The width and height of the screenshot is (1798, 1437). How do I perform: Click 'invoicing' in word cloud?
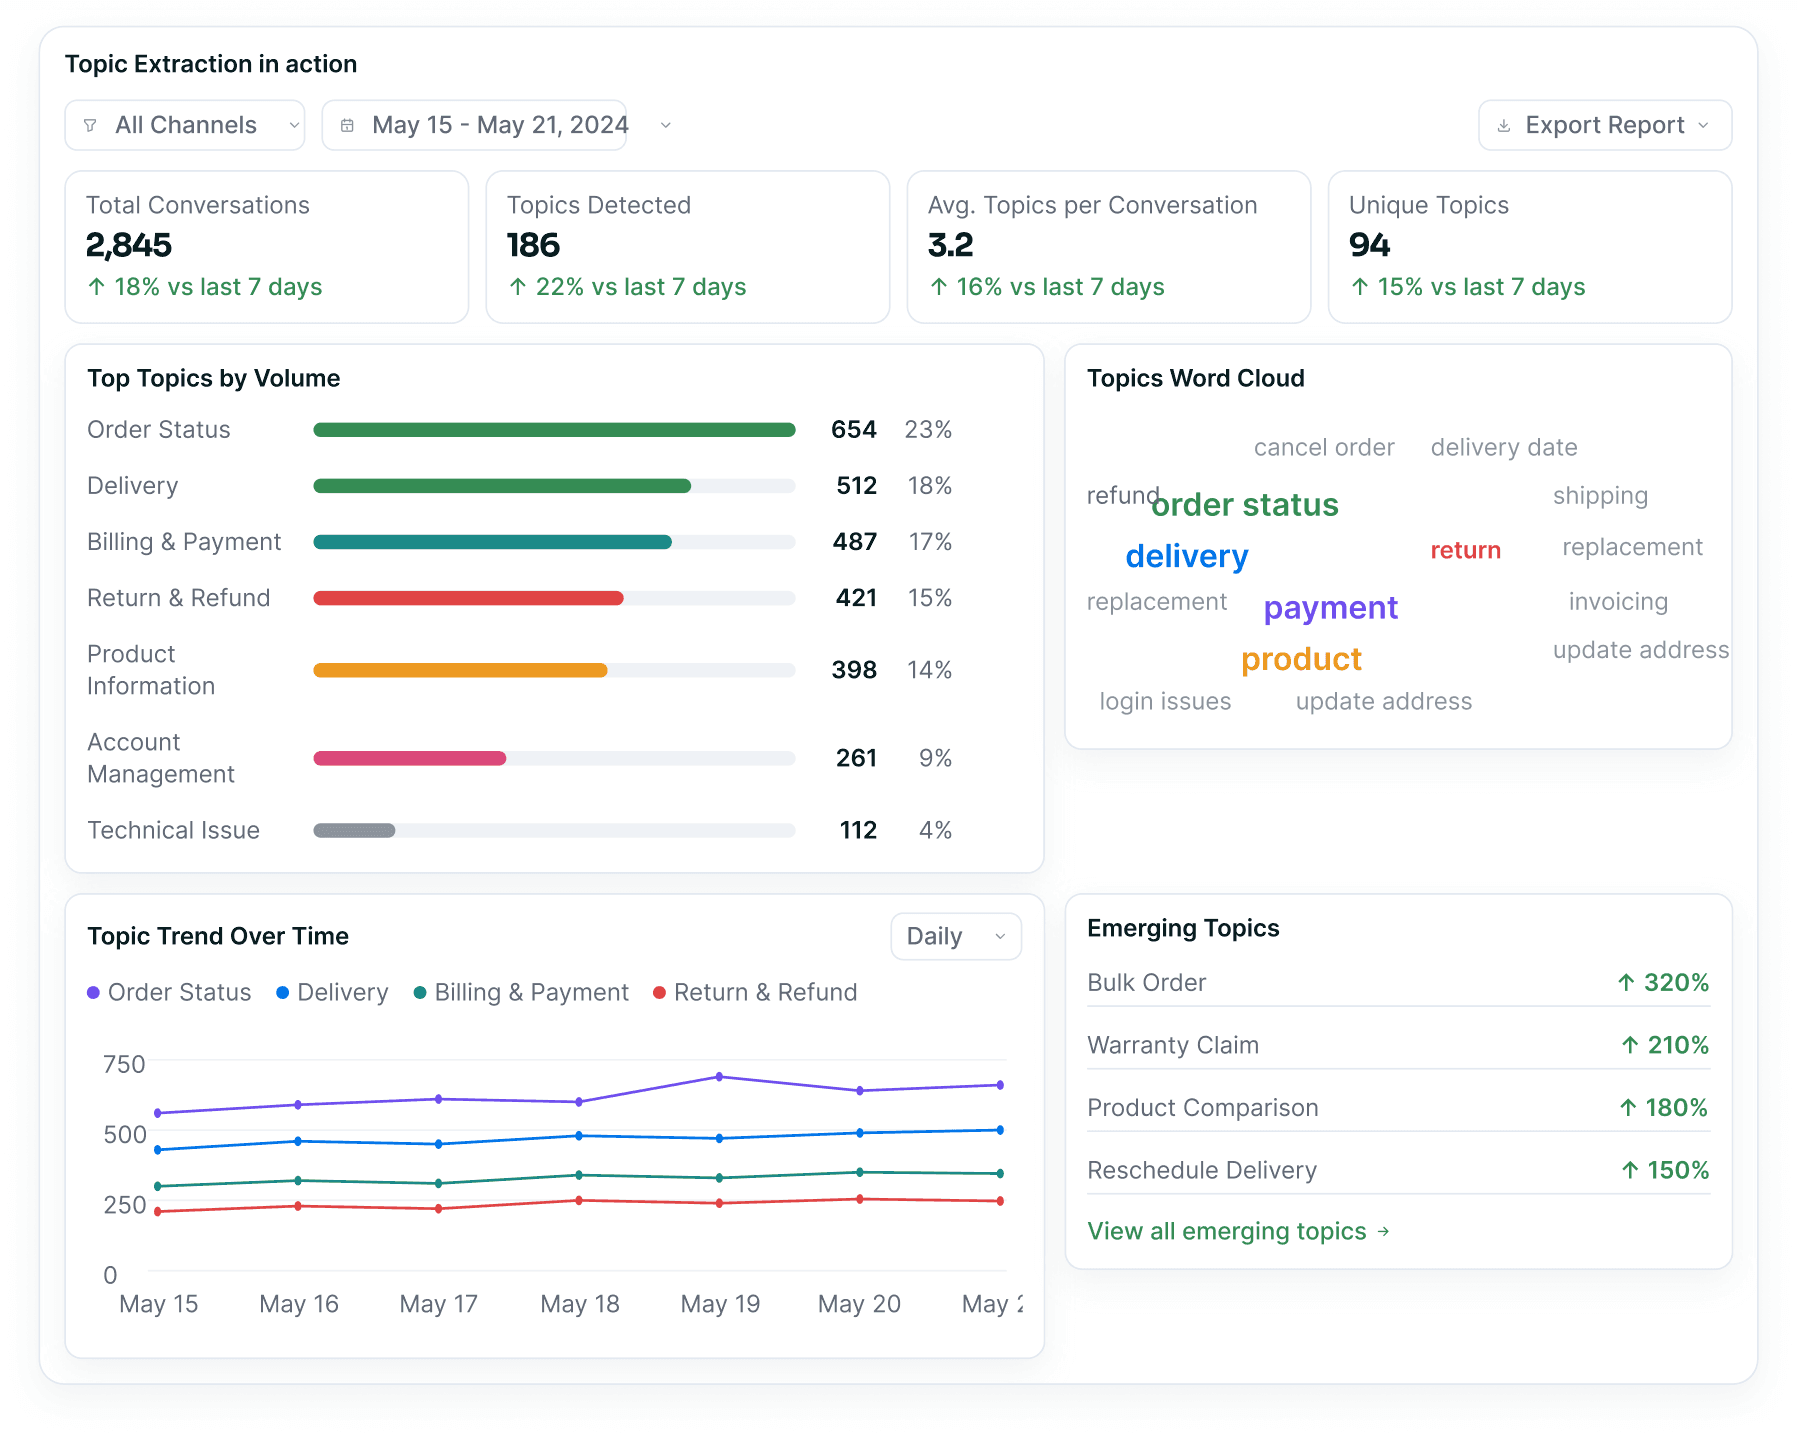pos(1618,602)
